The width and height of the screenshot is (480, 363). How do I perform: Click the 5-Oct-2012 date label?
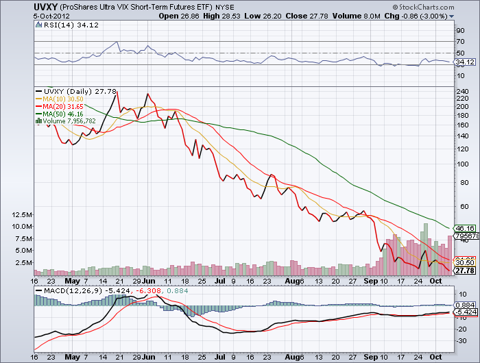click(x=51, y=16)
